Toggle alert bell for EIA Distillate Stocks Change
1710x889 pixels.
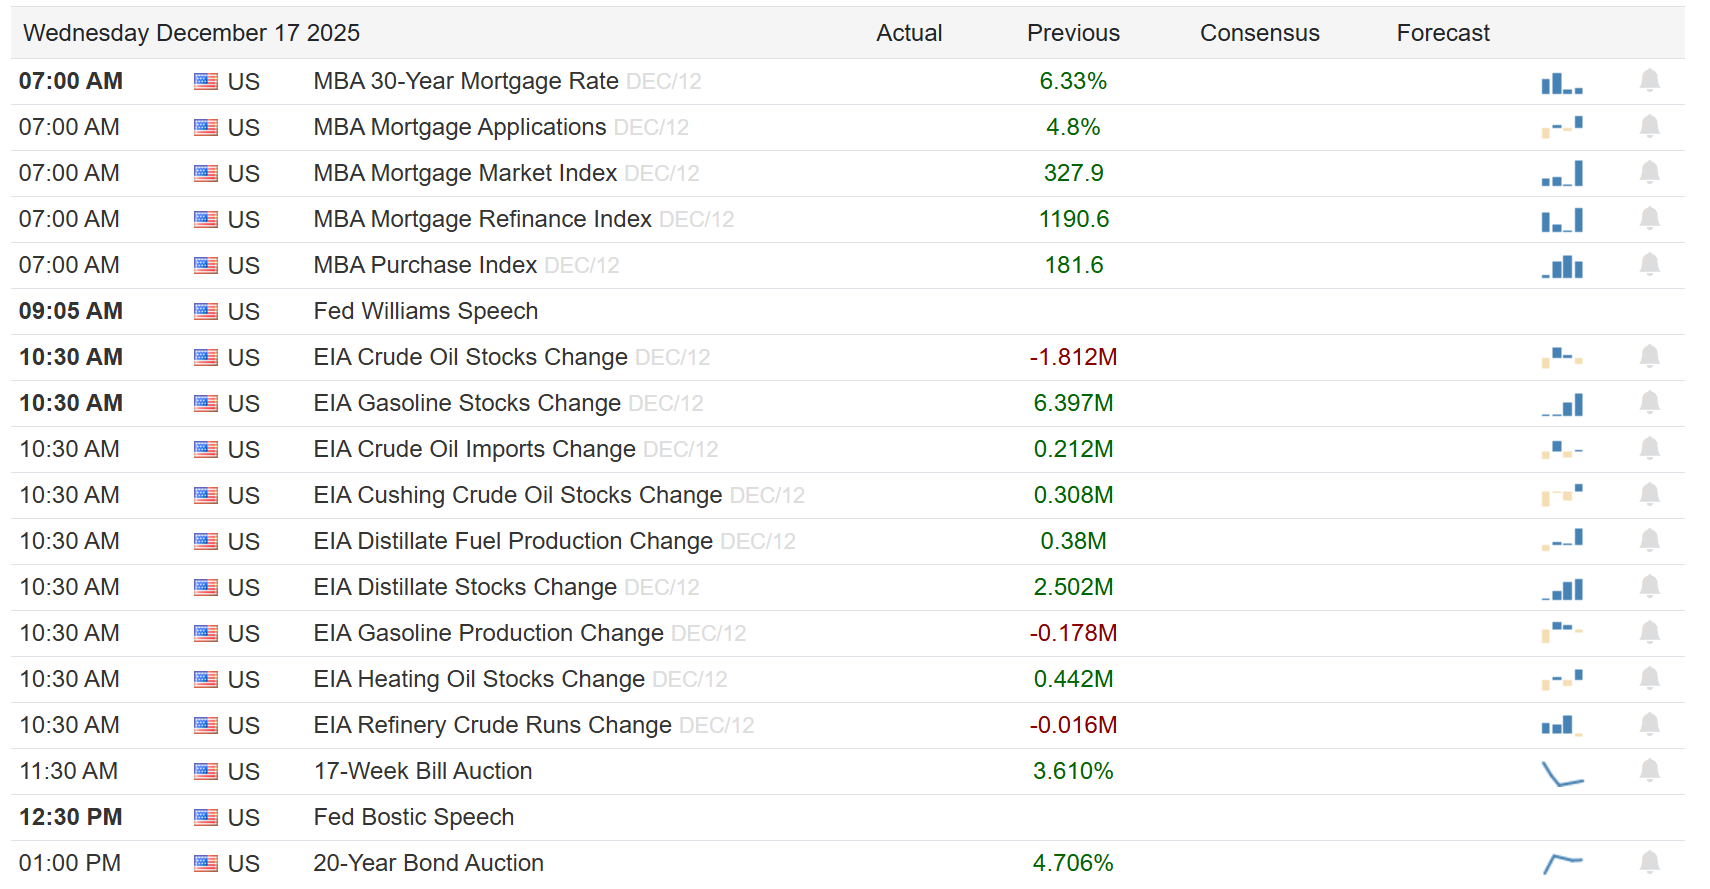point(1649,587)
